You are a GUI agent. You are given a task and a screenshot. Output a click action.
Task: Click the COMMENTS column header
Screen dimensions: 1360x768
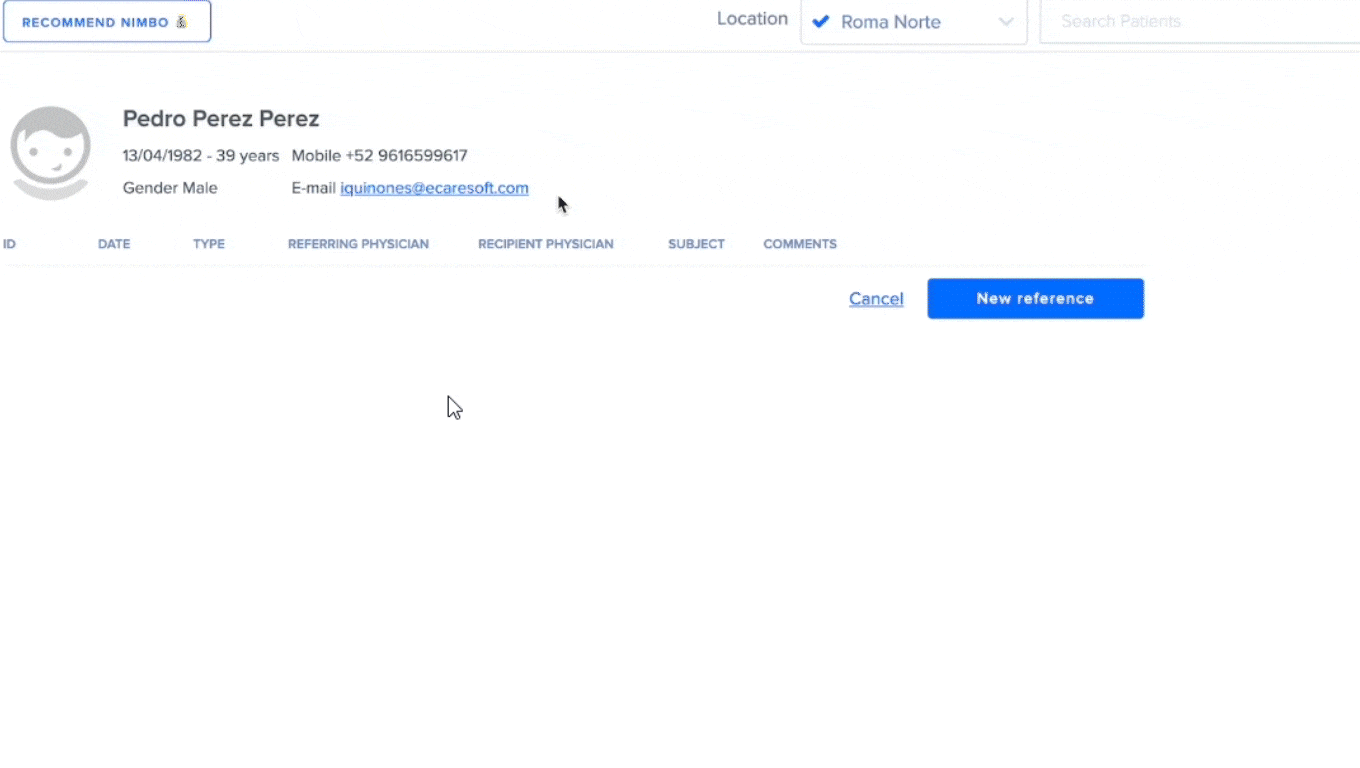[799, 243]
